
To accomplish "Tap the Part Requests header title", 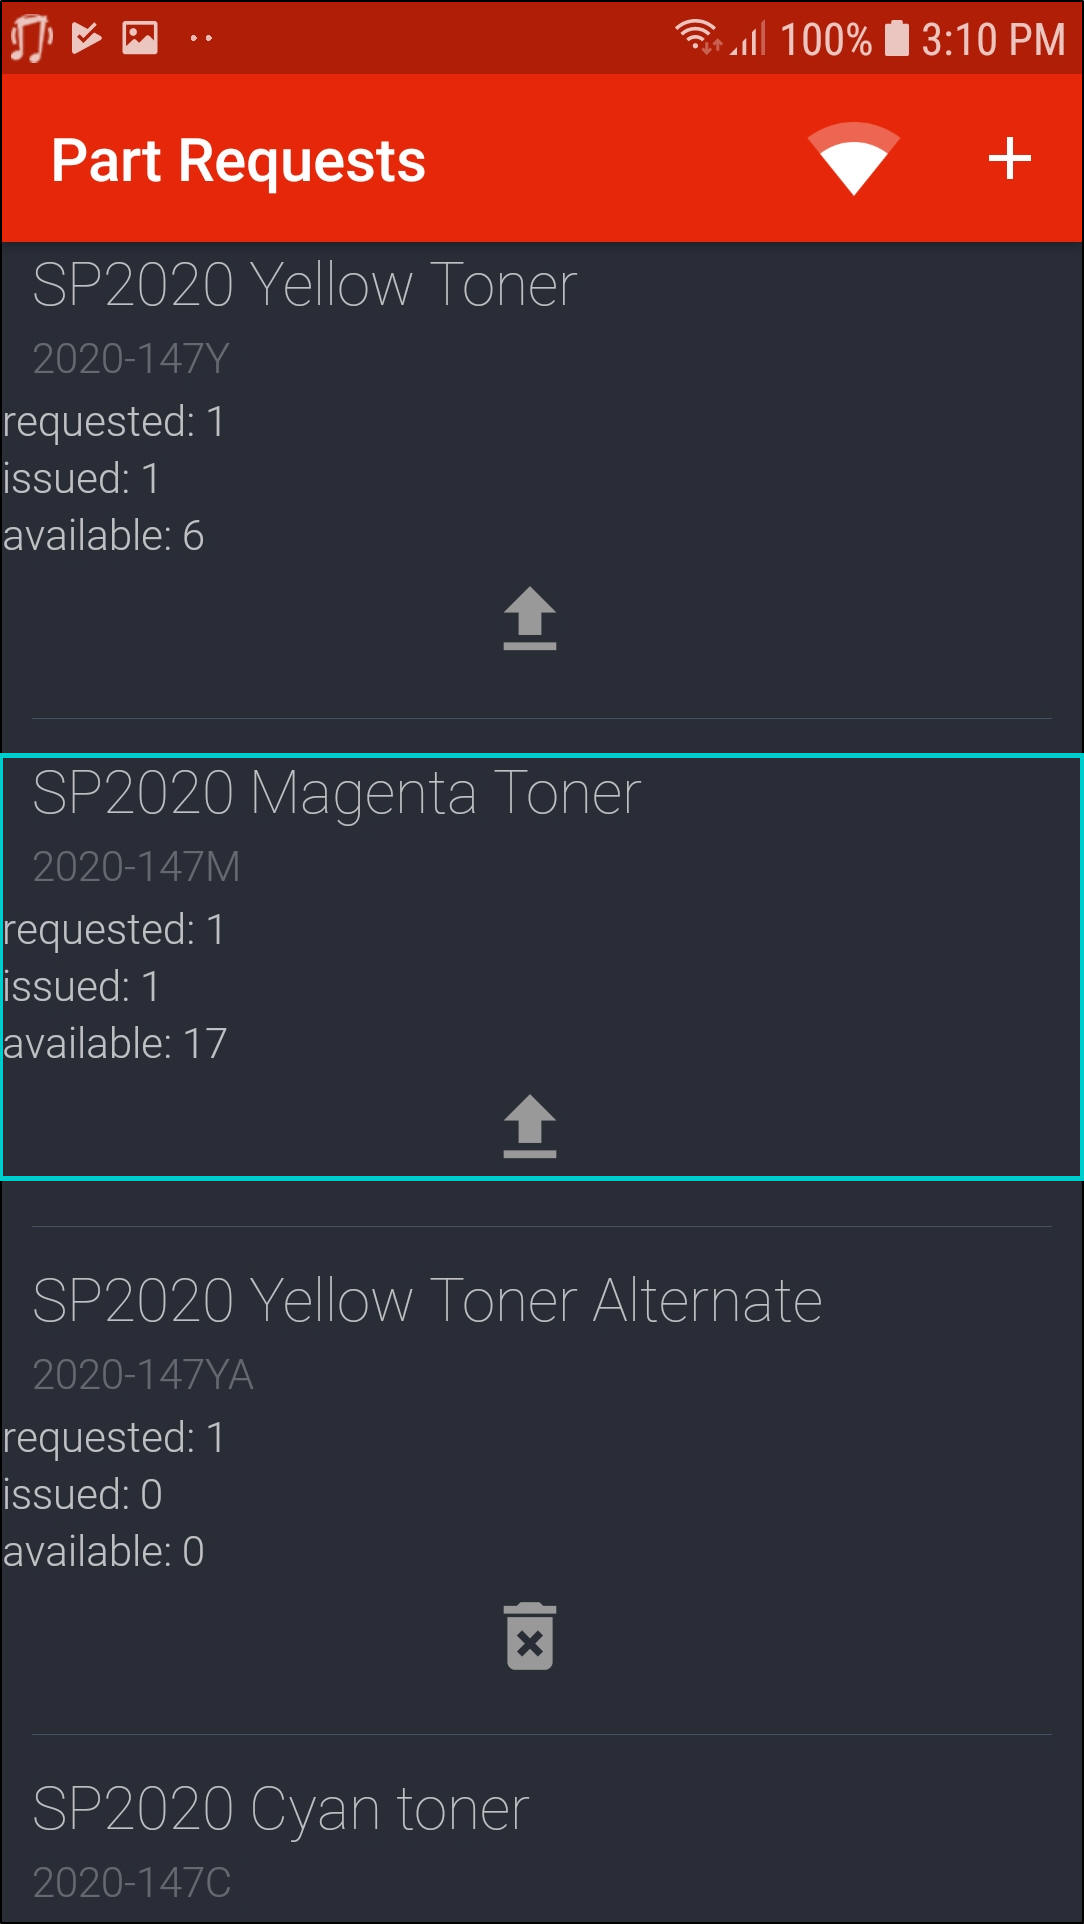I will (238, 161).
